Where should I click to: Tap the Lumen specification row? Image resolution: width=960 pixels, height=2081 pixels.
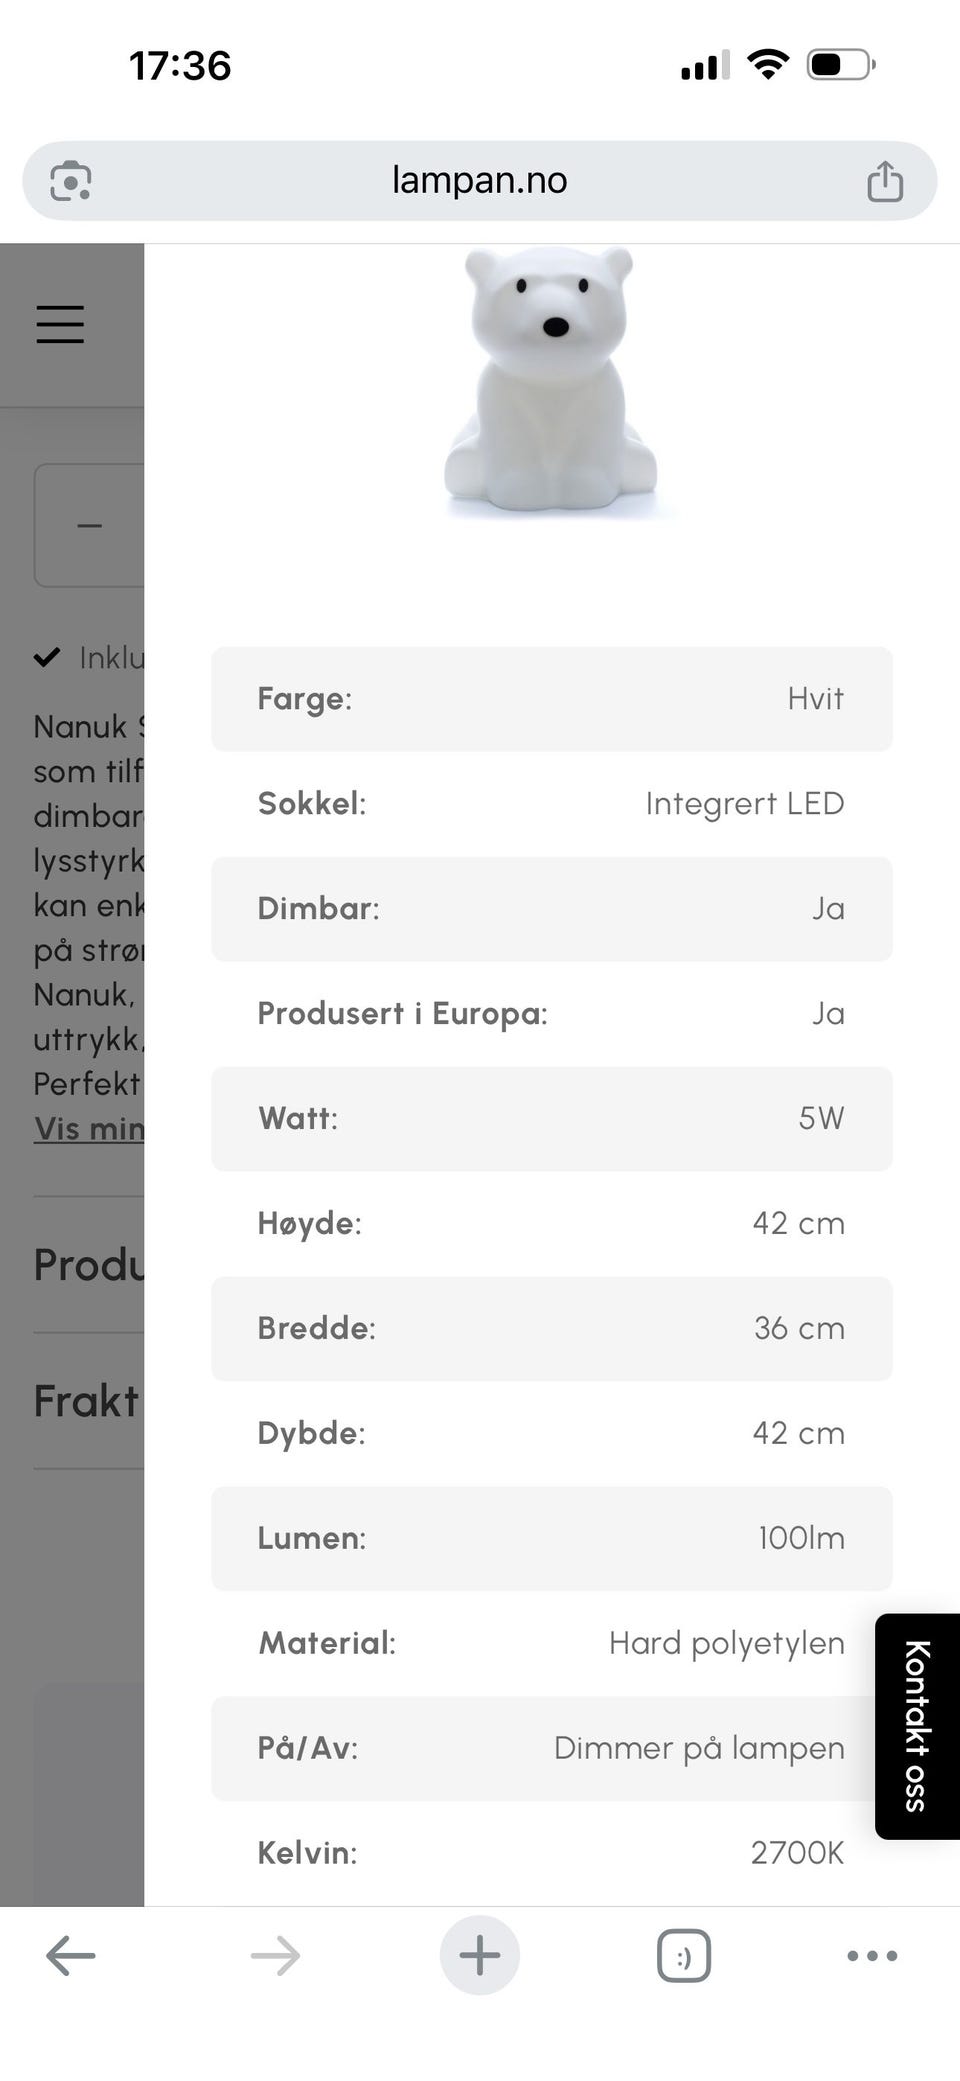[x=551, y=1538]
